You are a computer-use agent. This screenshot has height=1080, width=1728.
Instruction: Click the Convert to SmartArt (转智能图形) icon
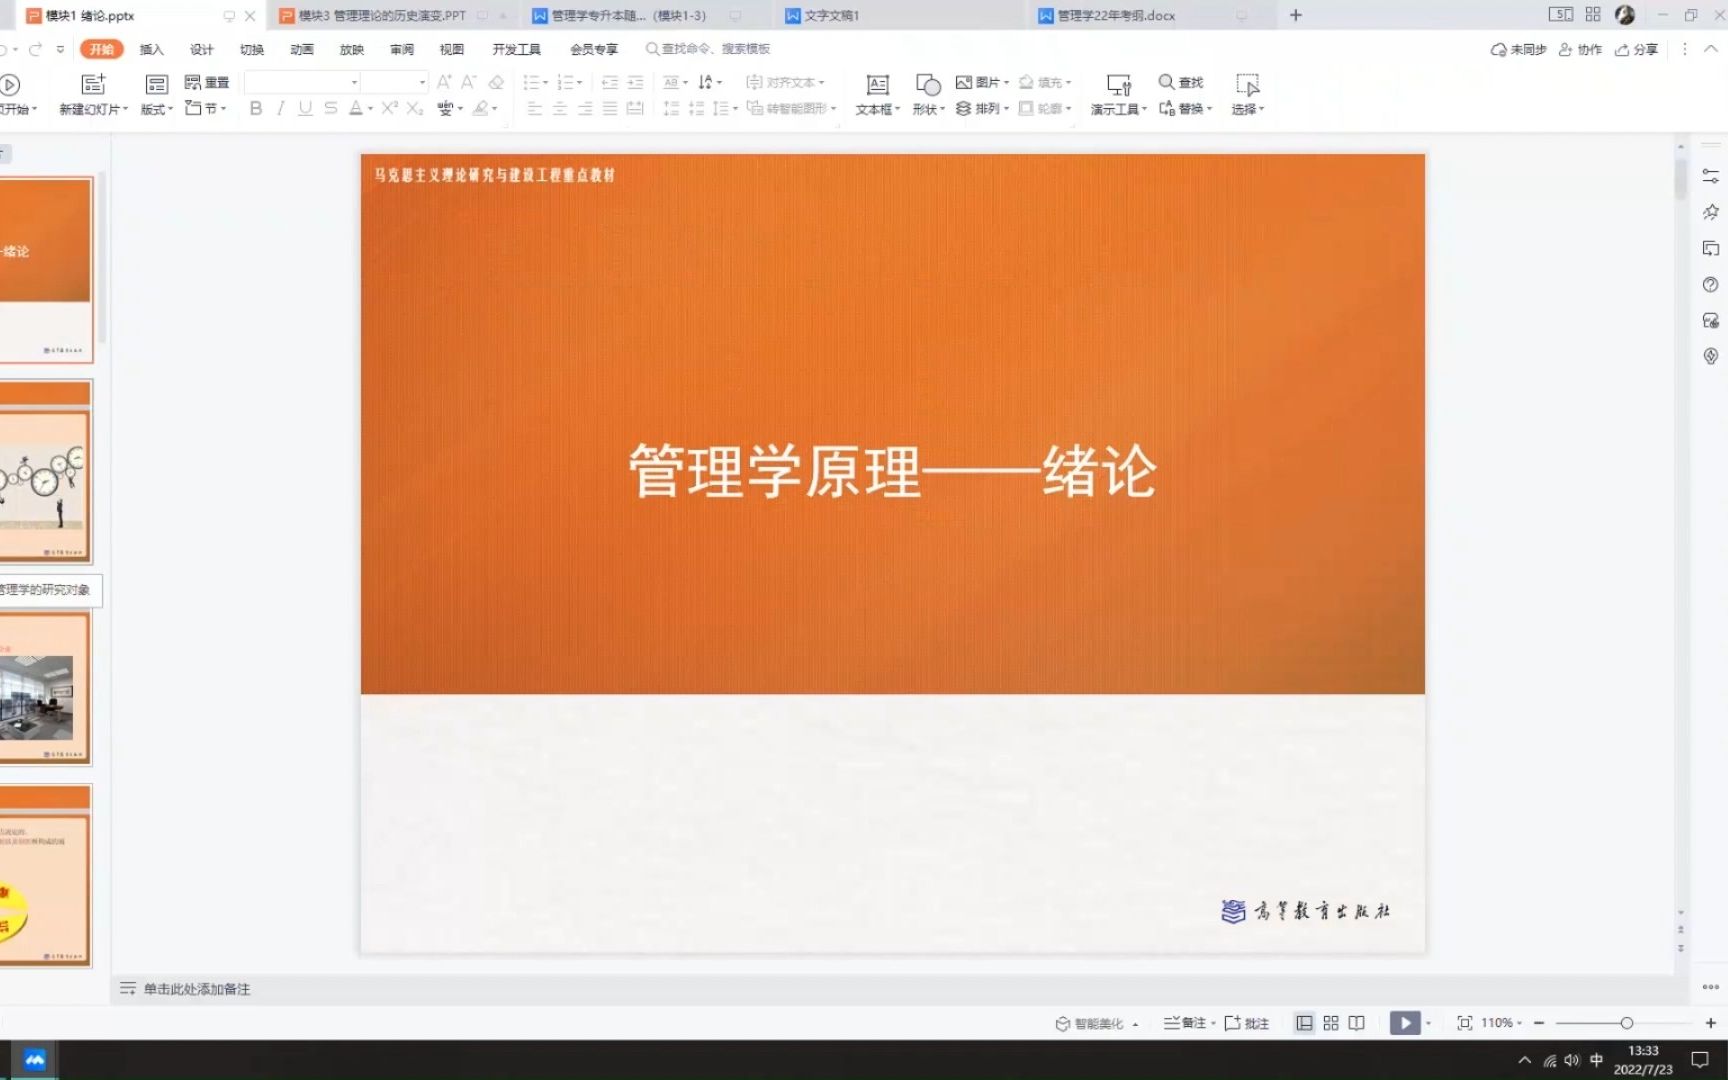coord(755,108)
